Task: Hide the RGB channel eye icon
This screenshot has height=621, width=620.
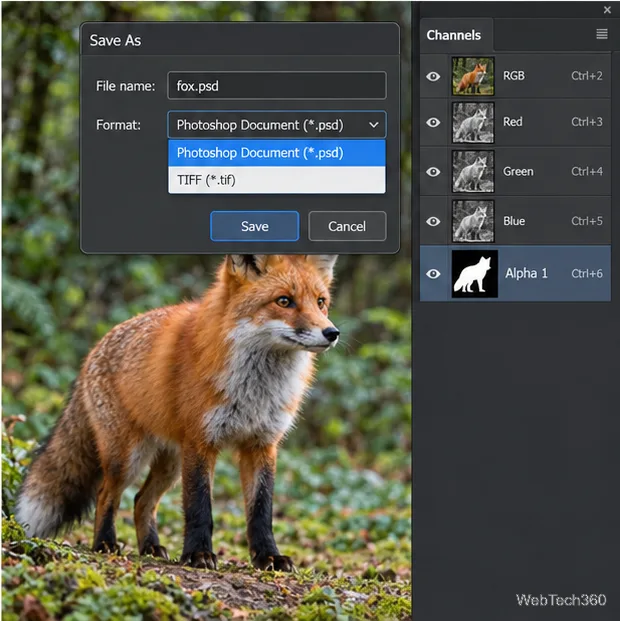Action: point(433,76)
